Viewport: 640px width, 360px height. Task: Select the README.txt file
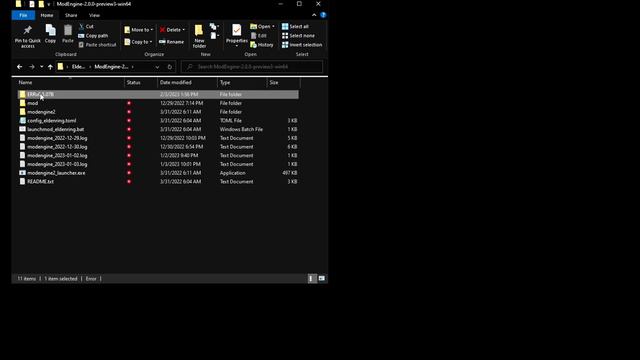(x=158, y=182)
